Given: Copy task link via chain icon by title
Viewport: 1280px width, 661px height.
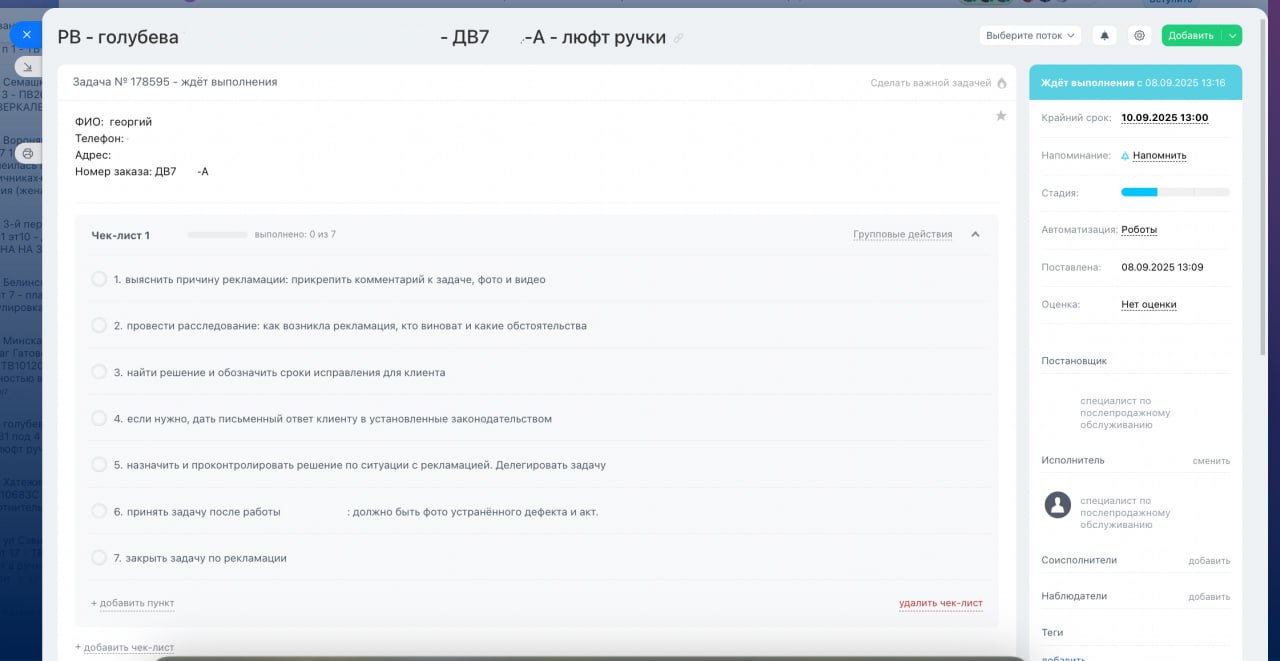Looking at the screenshot, I should point(679,38).
